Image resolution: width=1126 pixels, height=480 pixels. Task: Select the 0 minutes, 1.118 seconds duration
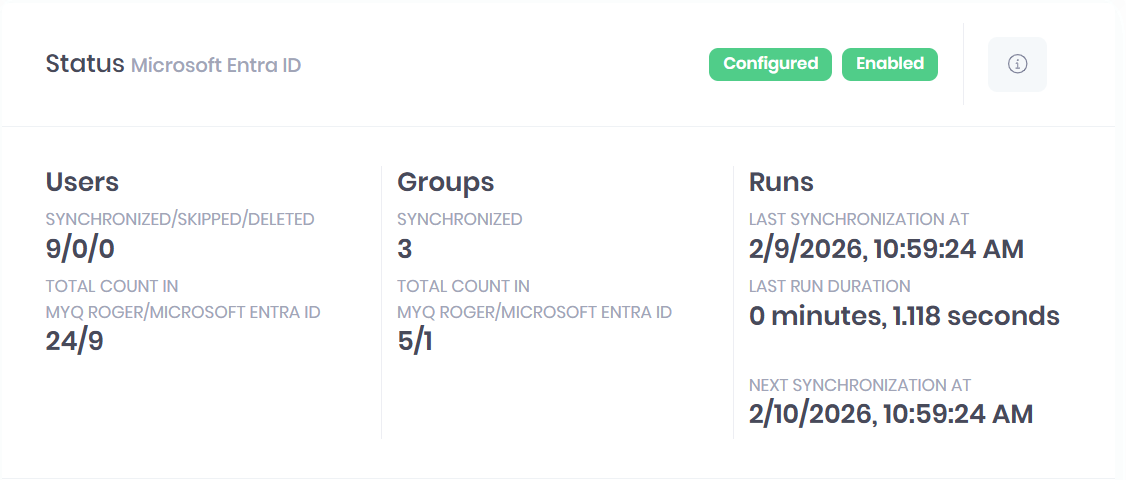(x=903, y=317)
